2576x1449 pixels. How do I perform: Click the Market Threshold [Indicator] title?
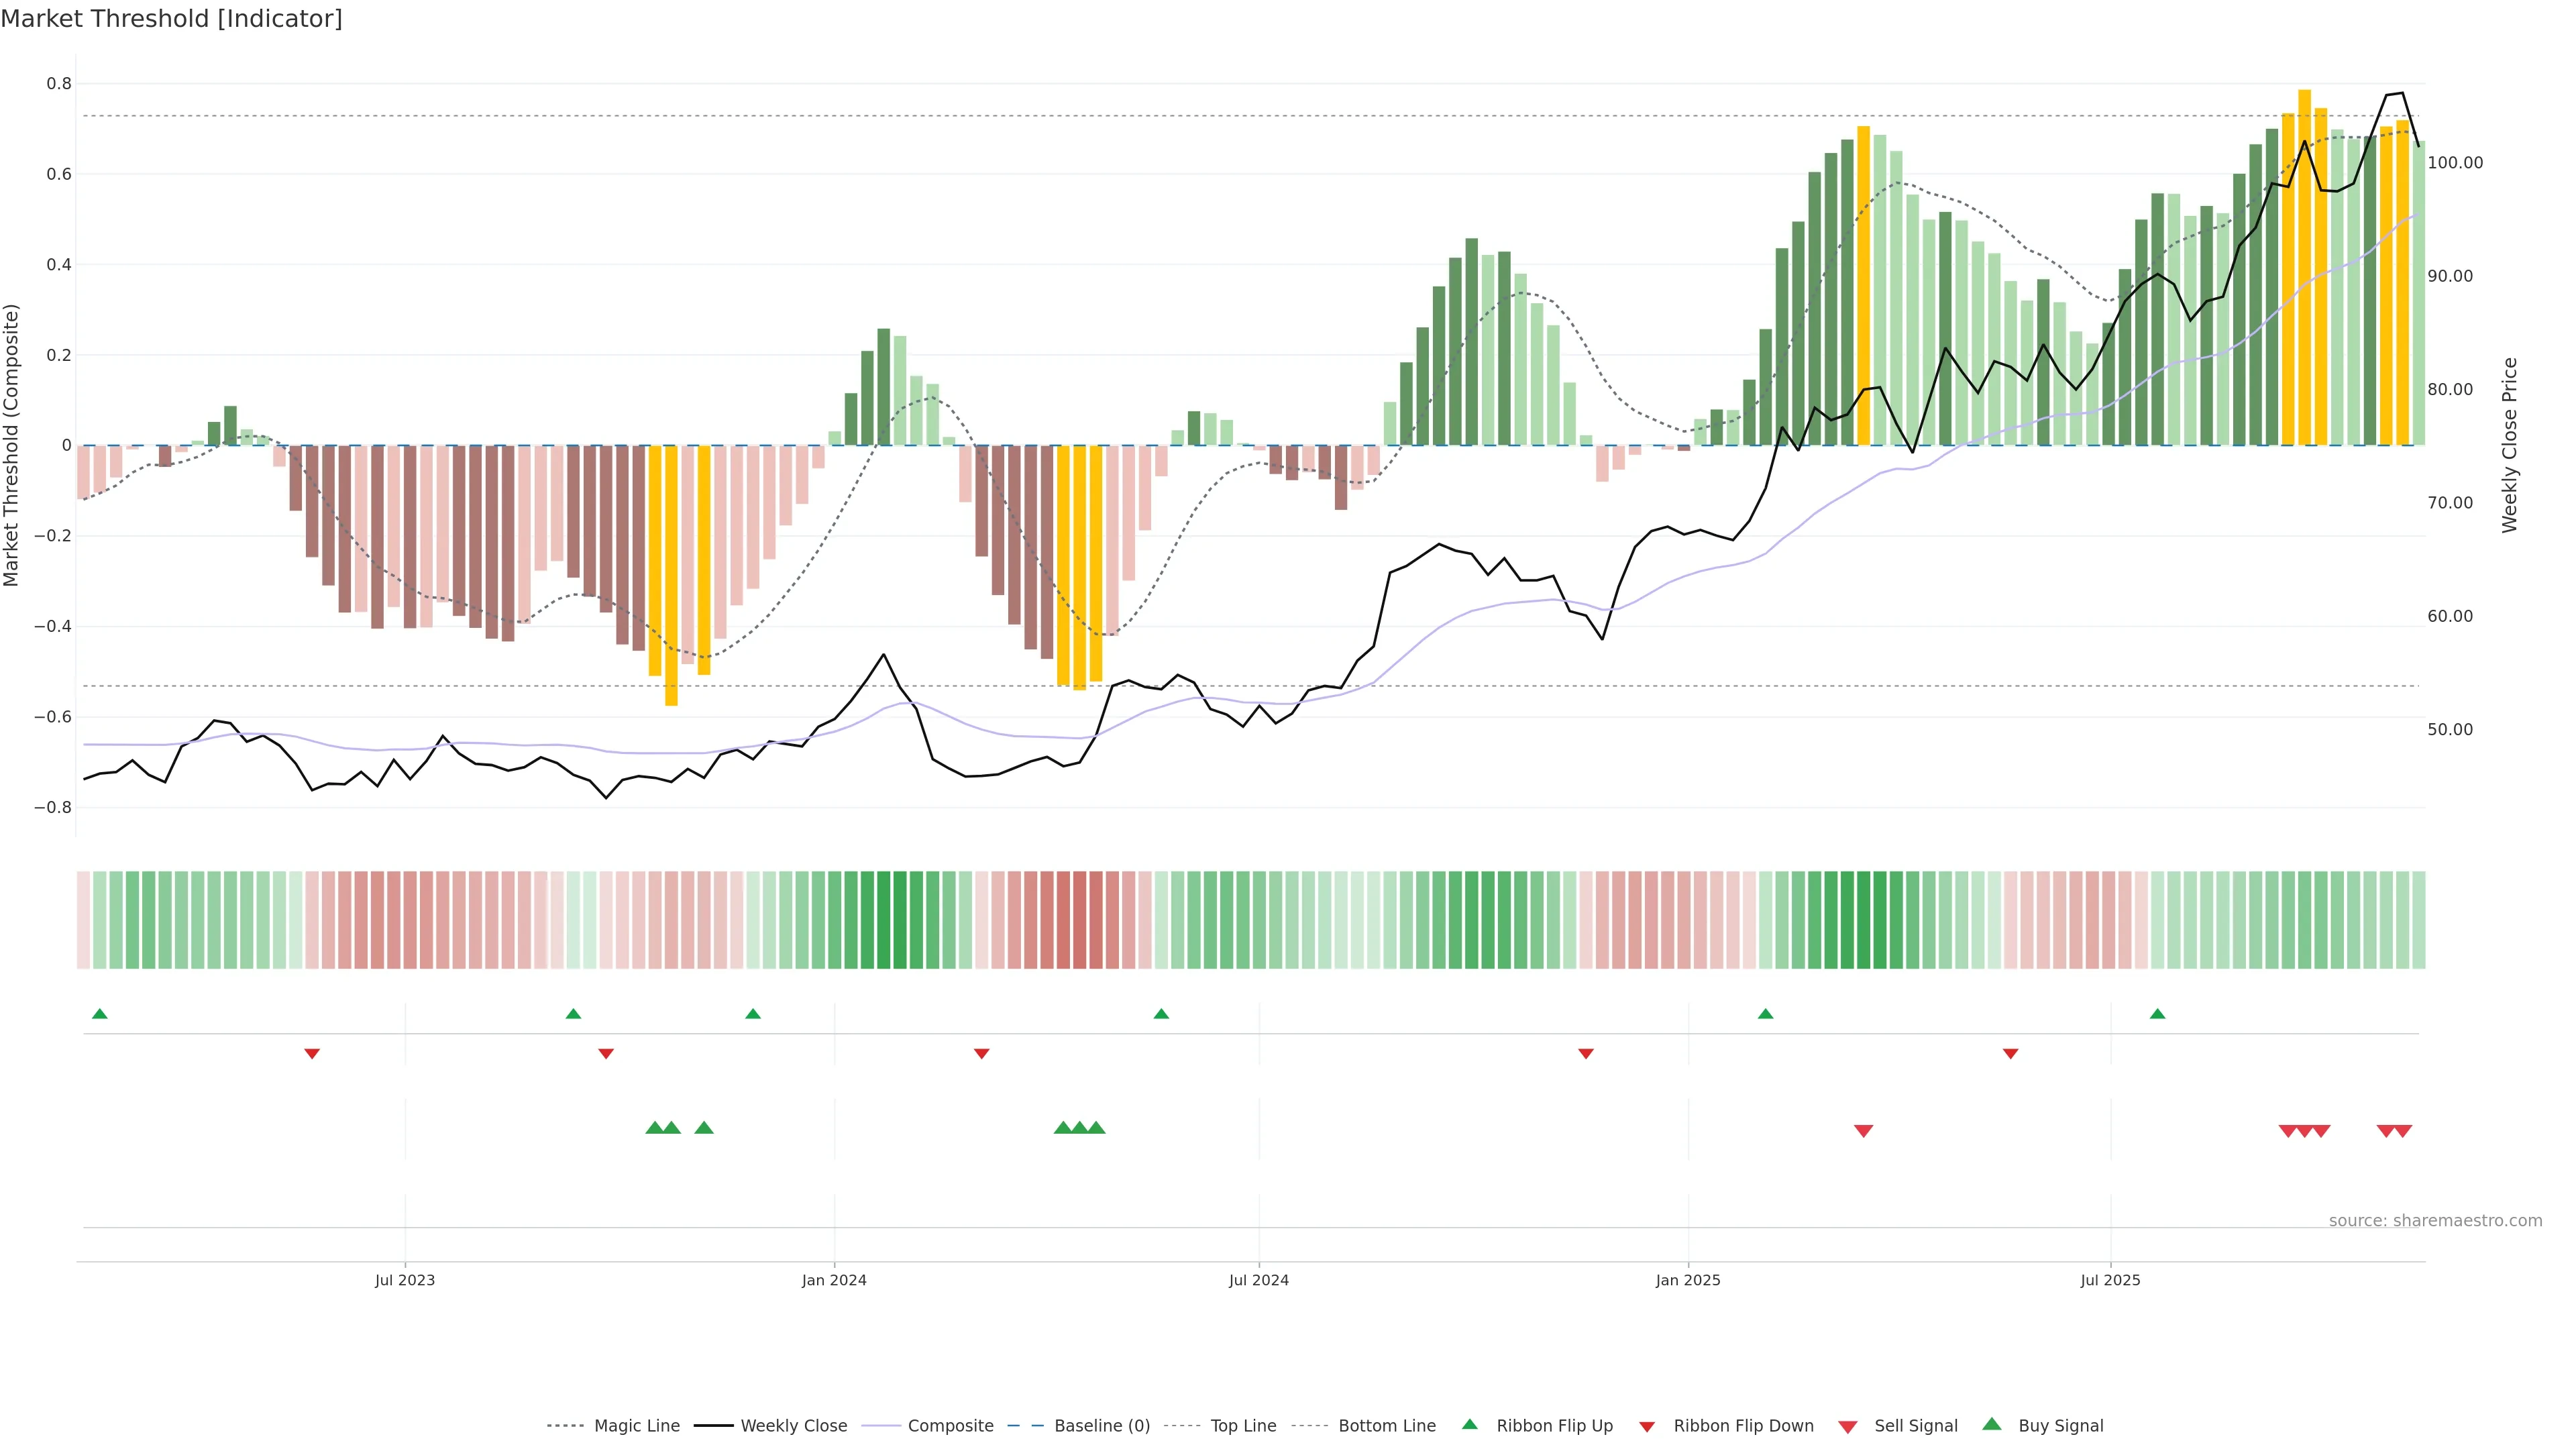coord(171,19)
